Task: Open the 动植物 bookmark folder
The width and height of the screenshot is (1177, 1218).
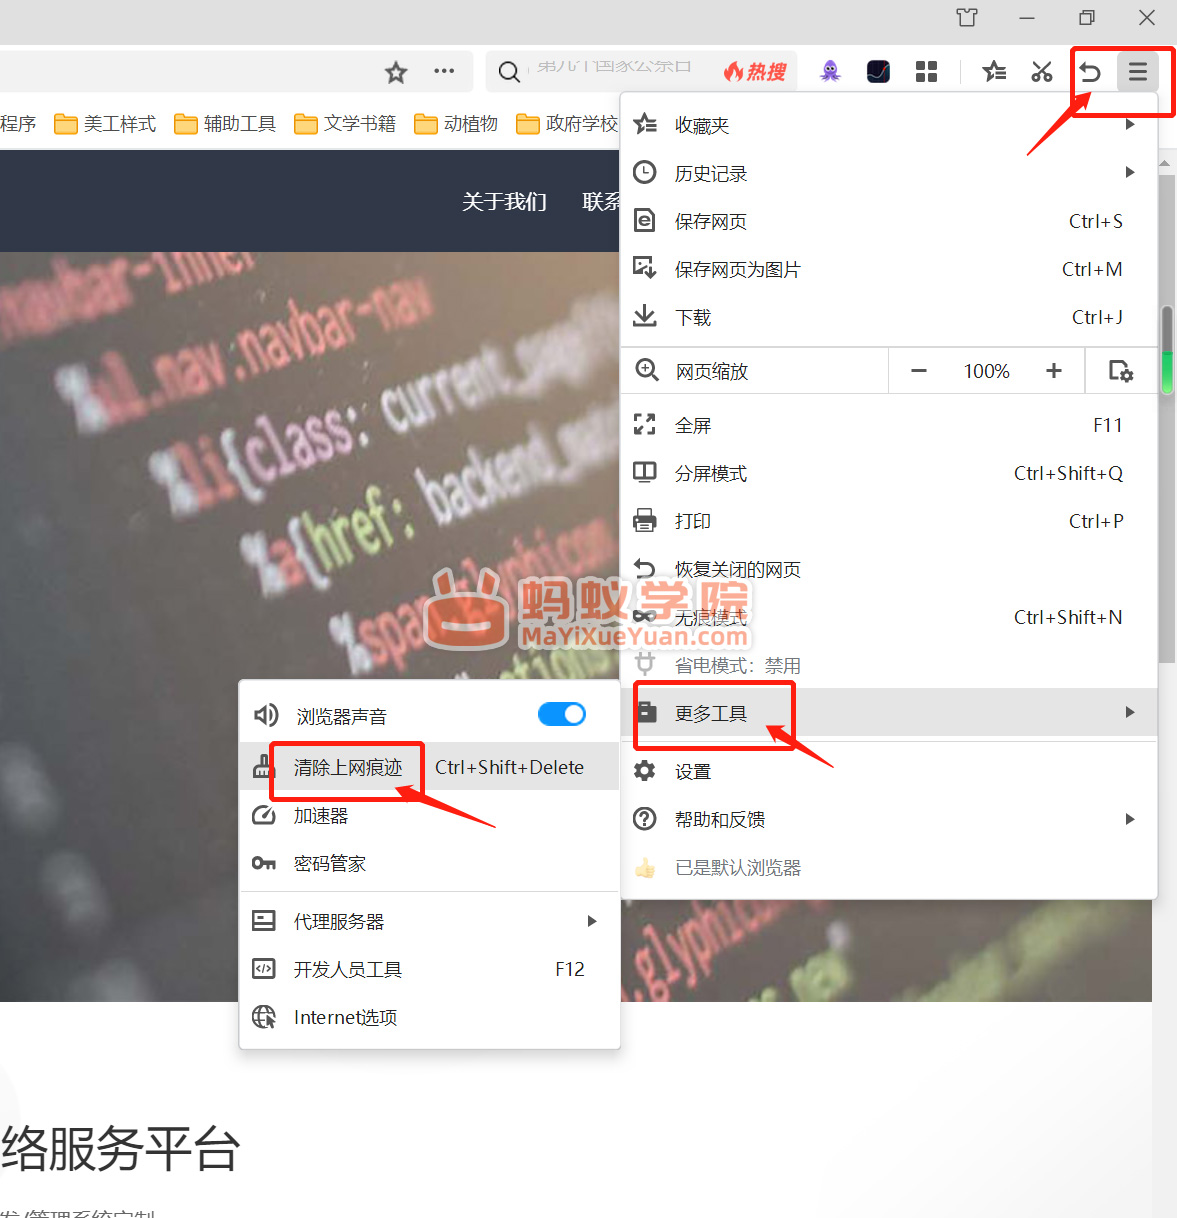Action: pyautogui.click(x=456, y=123)
